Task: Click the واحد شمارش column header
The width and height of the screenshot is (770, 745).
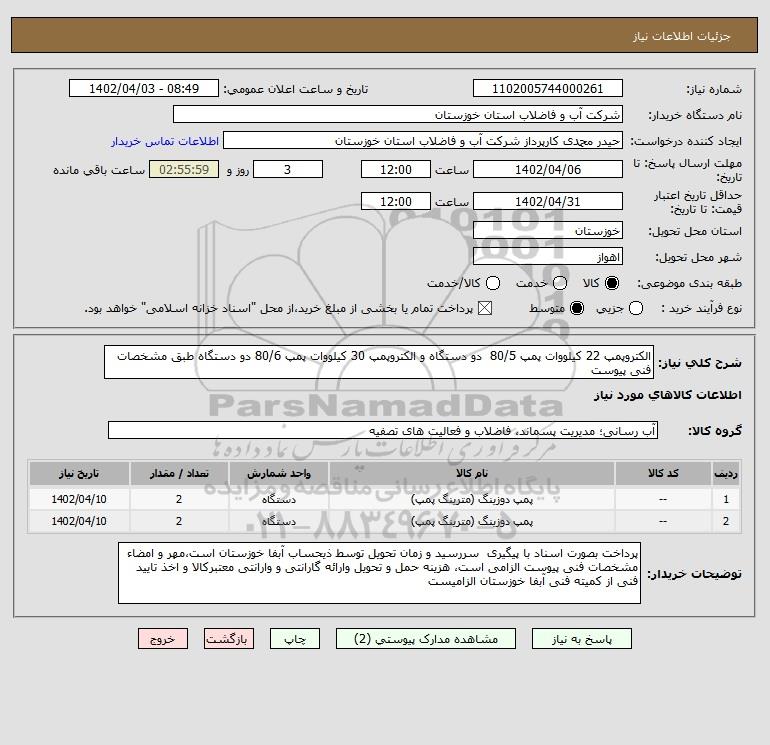Action: point(278,473)
